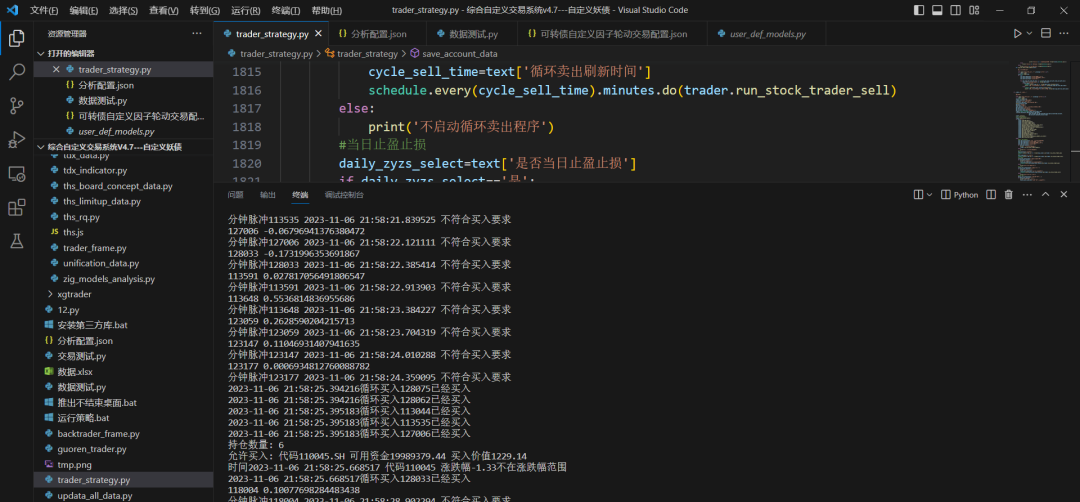Close trader_strategy.py in open editors list

point(56,70)
